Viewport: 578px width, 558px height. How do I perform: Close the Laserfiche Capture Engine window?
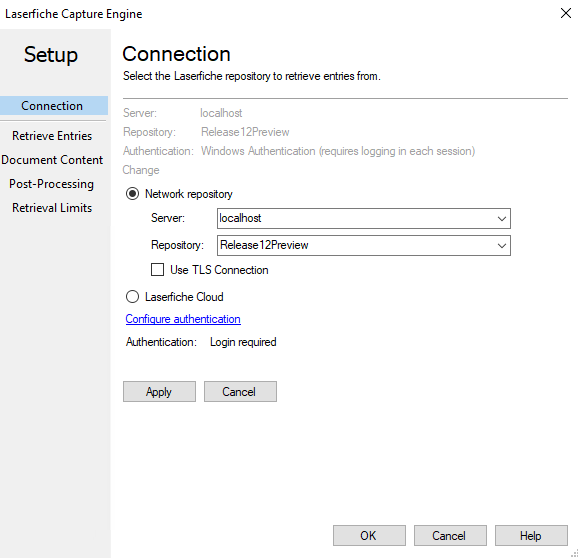[x=566, y=13]
